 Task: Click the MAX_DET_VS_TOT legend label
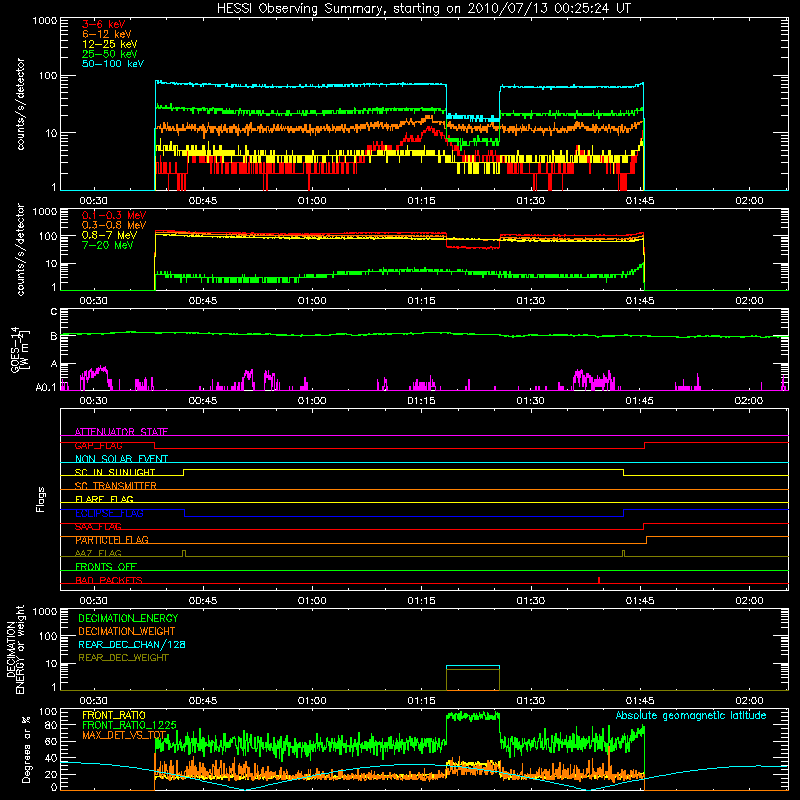[124, 735]
